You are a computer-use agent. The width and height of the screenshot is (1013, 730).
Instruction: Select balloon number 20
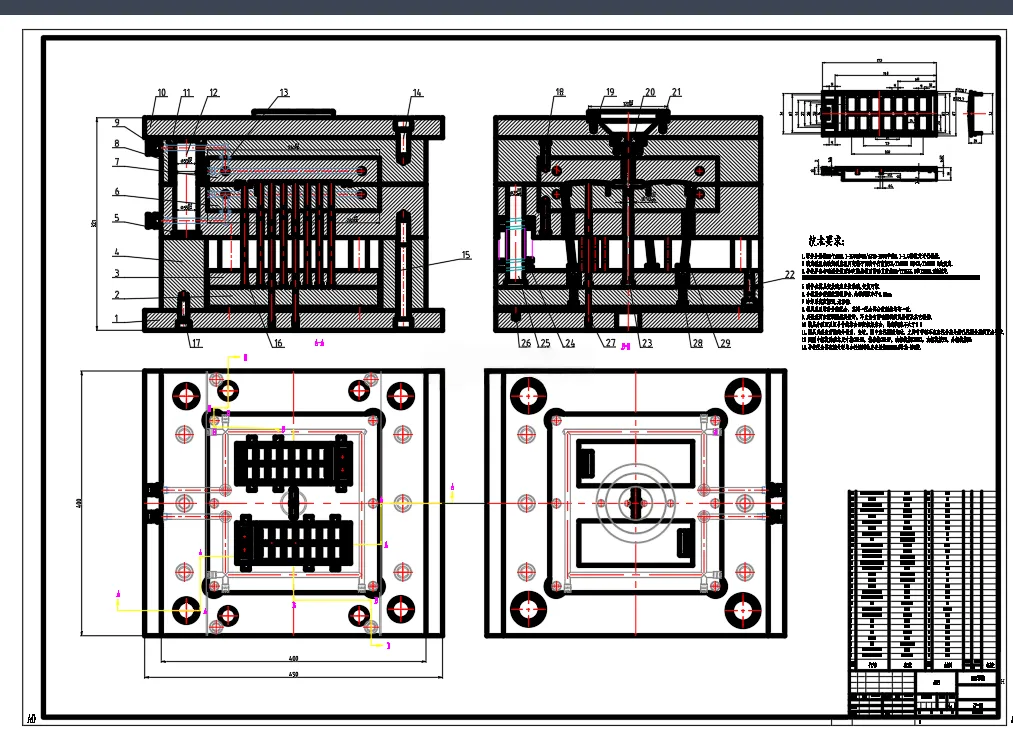coord(650,92)
